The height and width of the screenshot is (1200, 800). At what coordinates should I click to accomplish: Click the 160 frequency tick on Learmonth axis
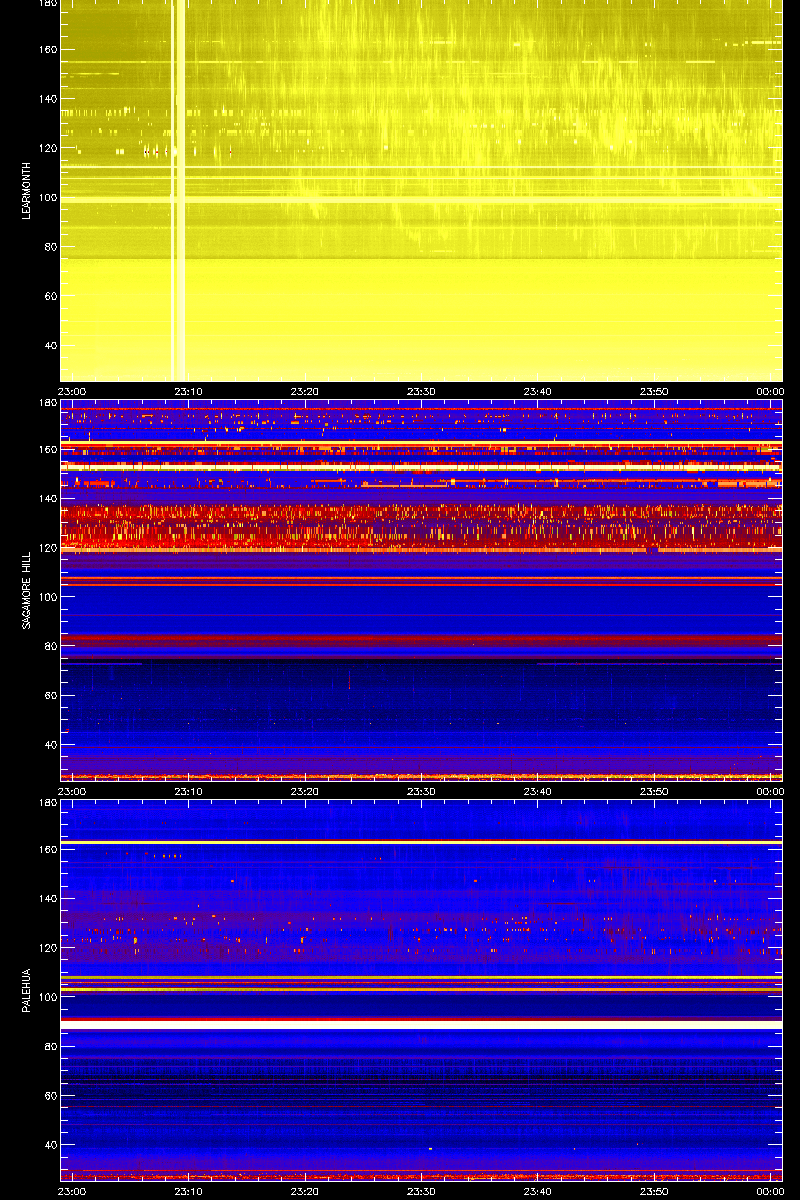[47, 50]
